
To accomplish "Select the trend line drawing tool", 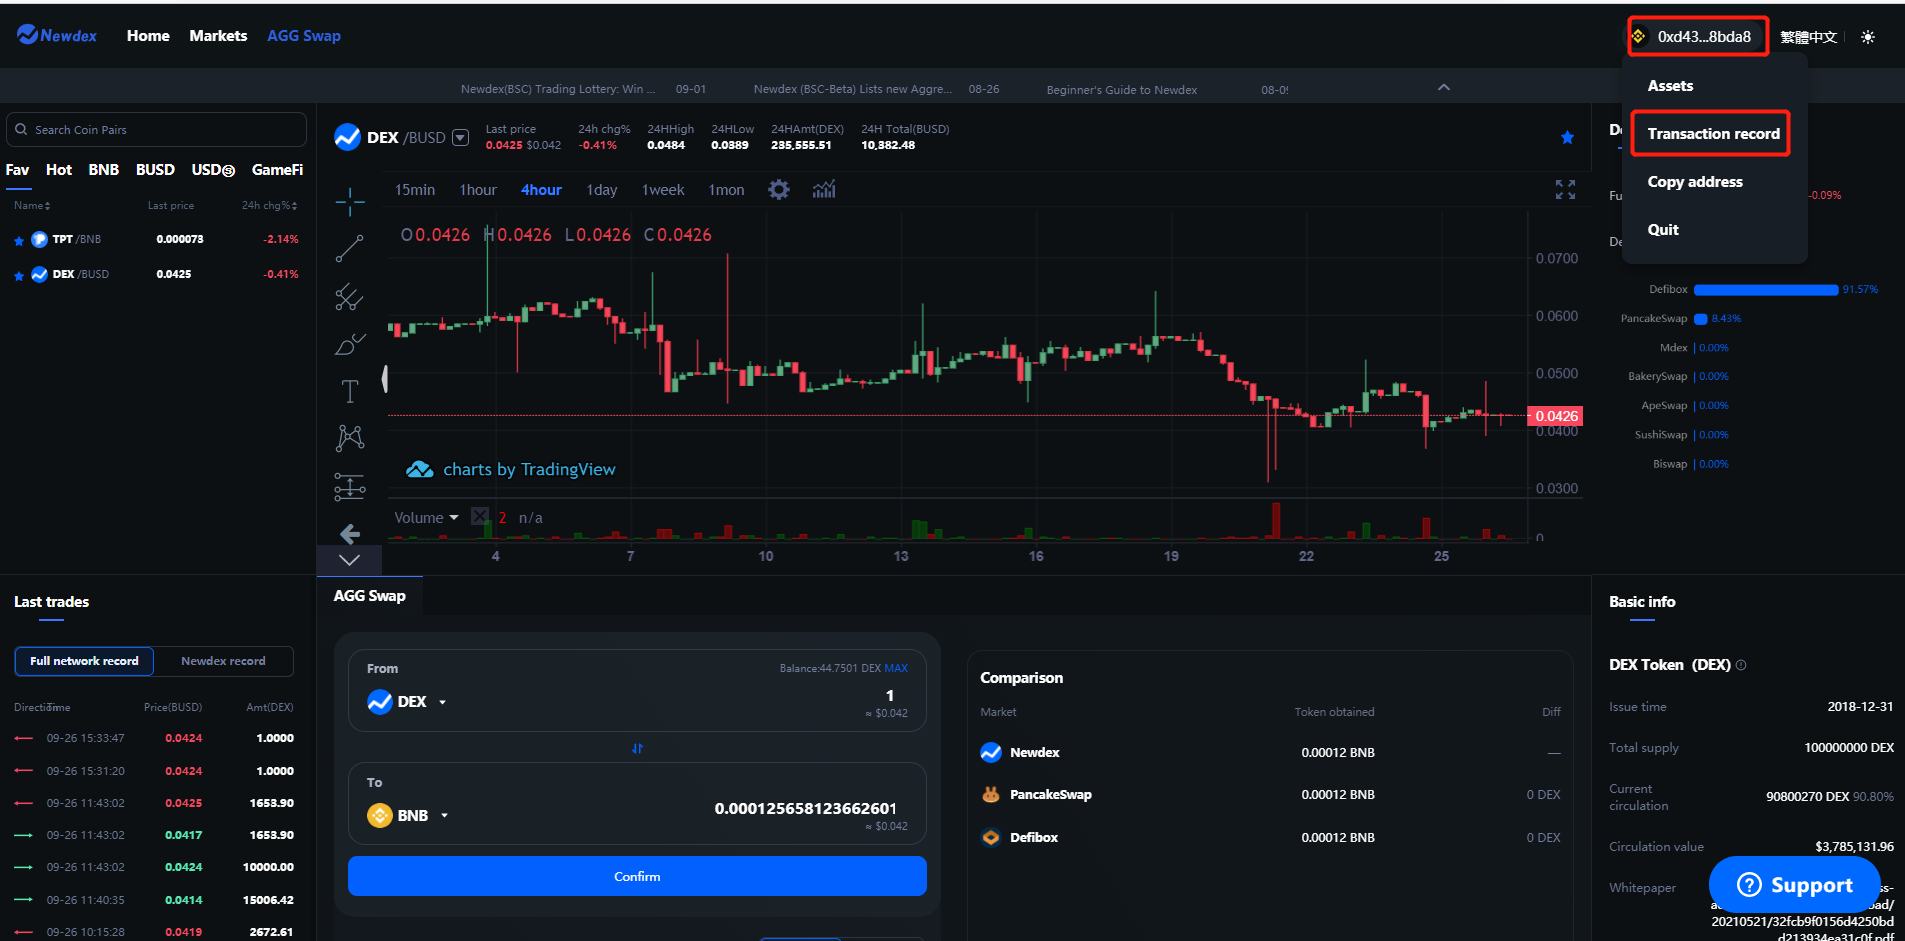I will coord(349,248).
